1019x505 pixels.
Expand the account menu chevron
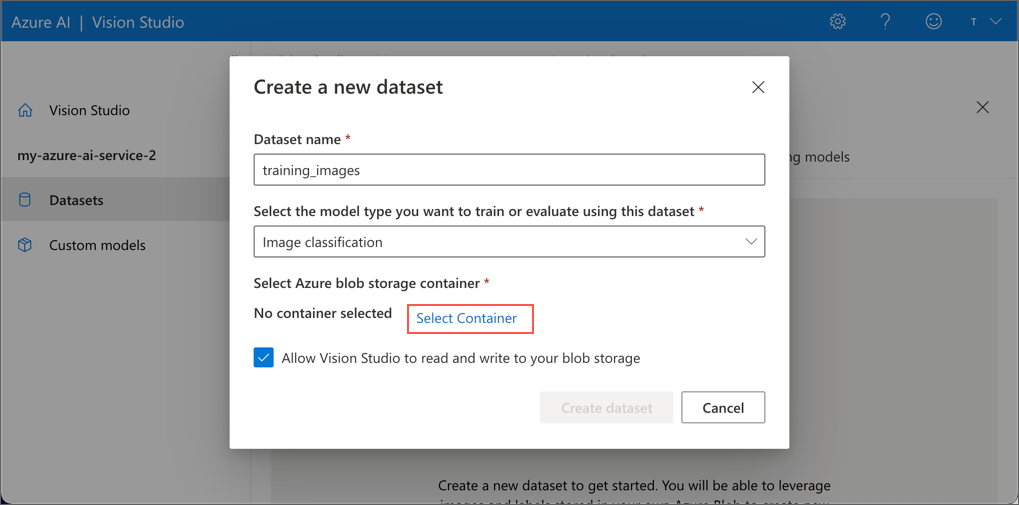coord(996,21)
